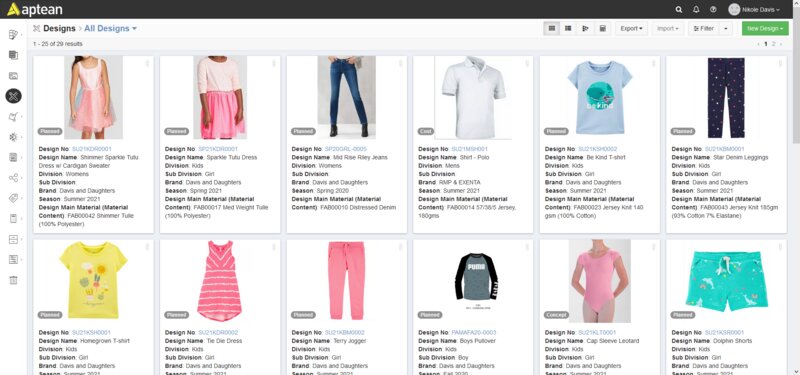
Task: Go to page 2 of results
Action: (773, 44)
